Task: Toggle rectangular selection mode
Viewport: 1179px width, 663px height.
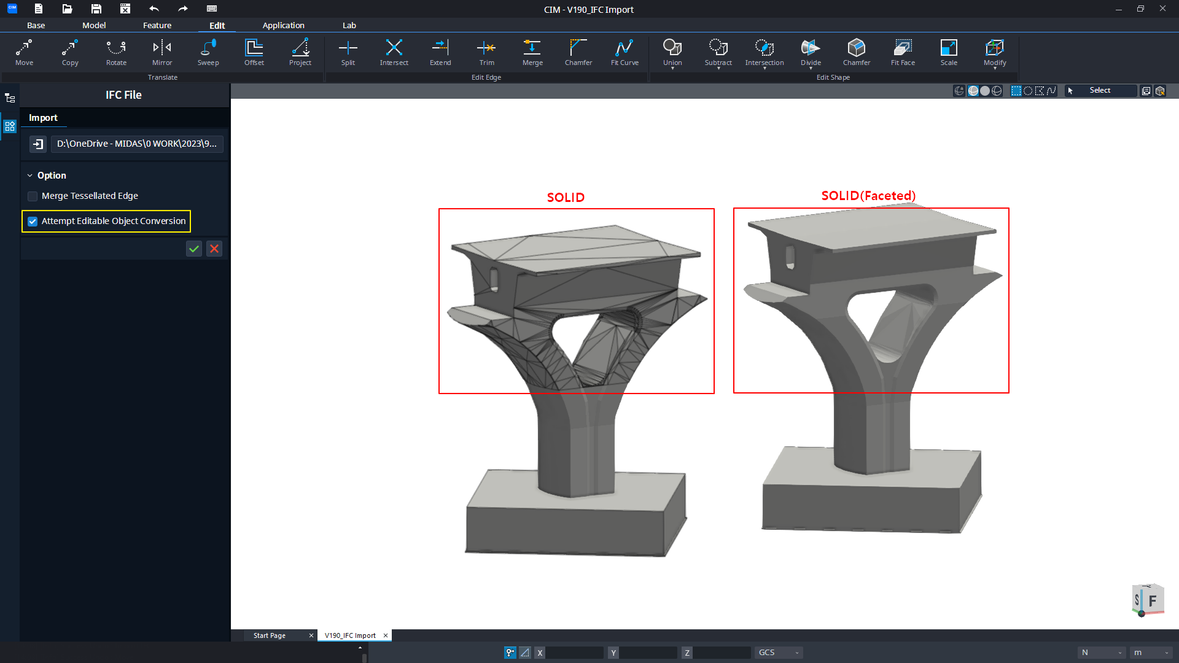Action: tap(1016, 91)
